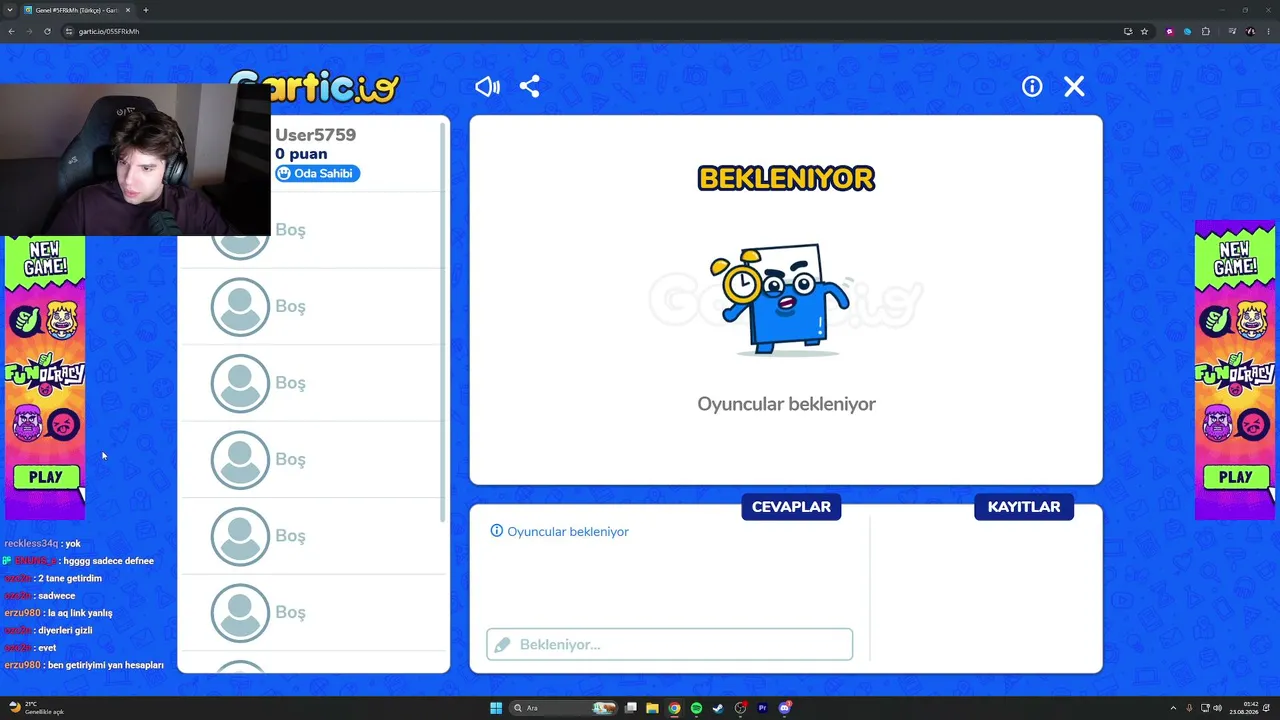Open the Chrome profile avatar
The height and width of the screenshot is (720, 1280).
tap(1251, 31)
